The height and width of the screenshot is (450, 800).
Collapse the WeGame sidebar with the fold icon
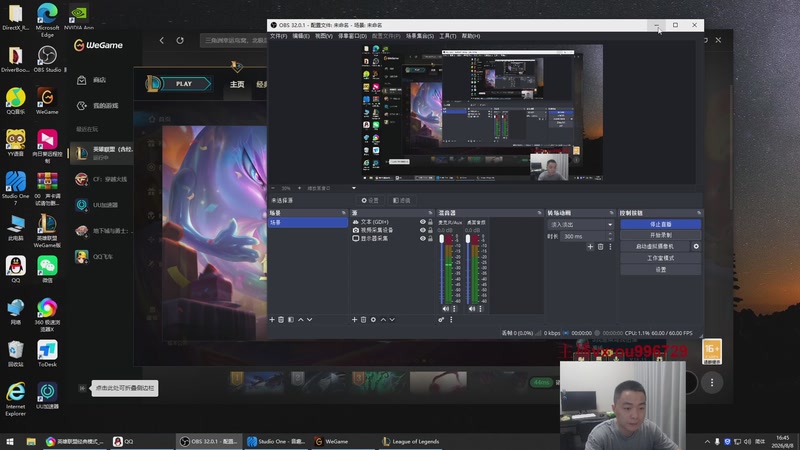point(82,388)
